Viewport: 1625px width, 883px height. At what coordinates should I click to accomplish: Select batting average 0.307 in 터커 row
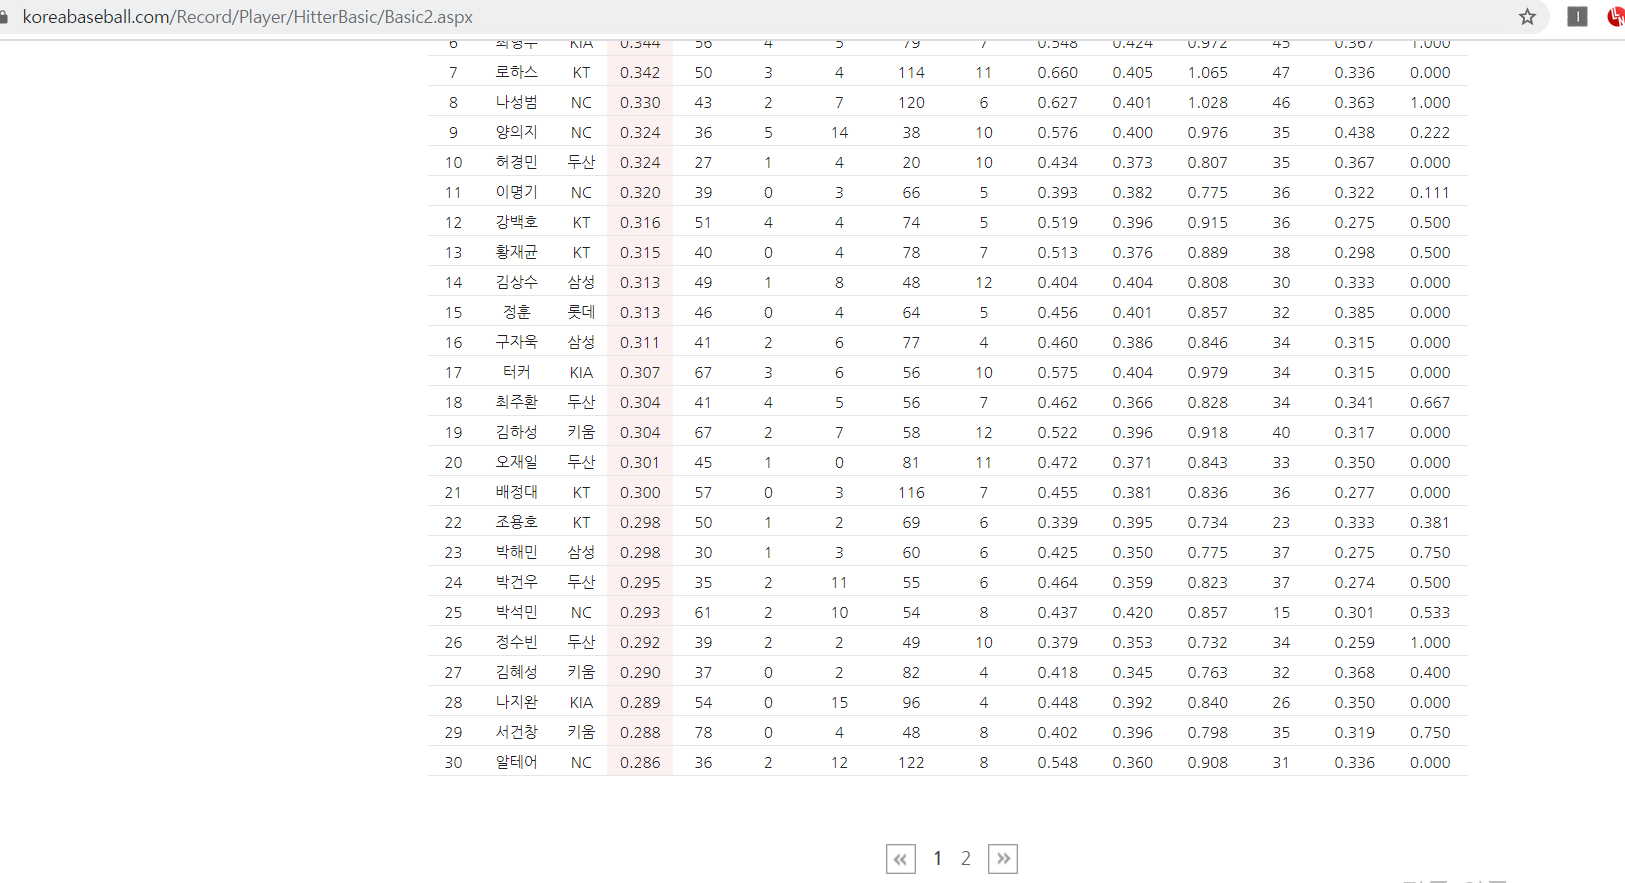(x=640, y=372)
